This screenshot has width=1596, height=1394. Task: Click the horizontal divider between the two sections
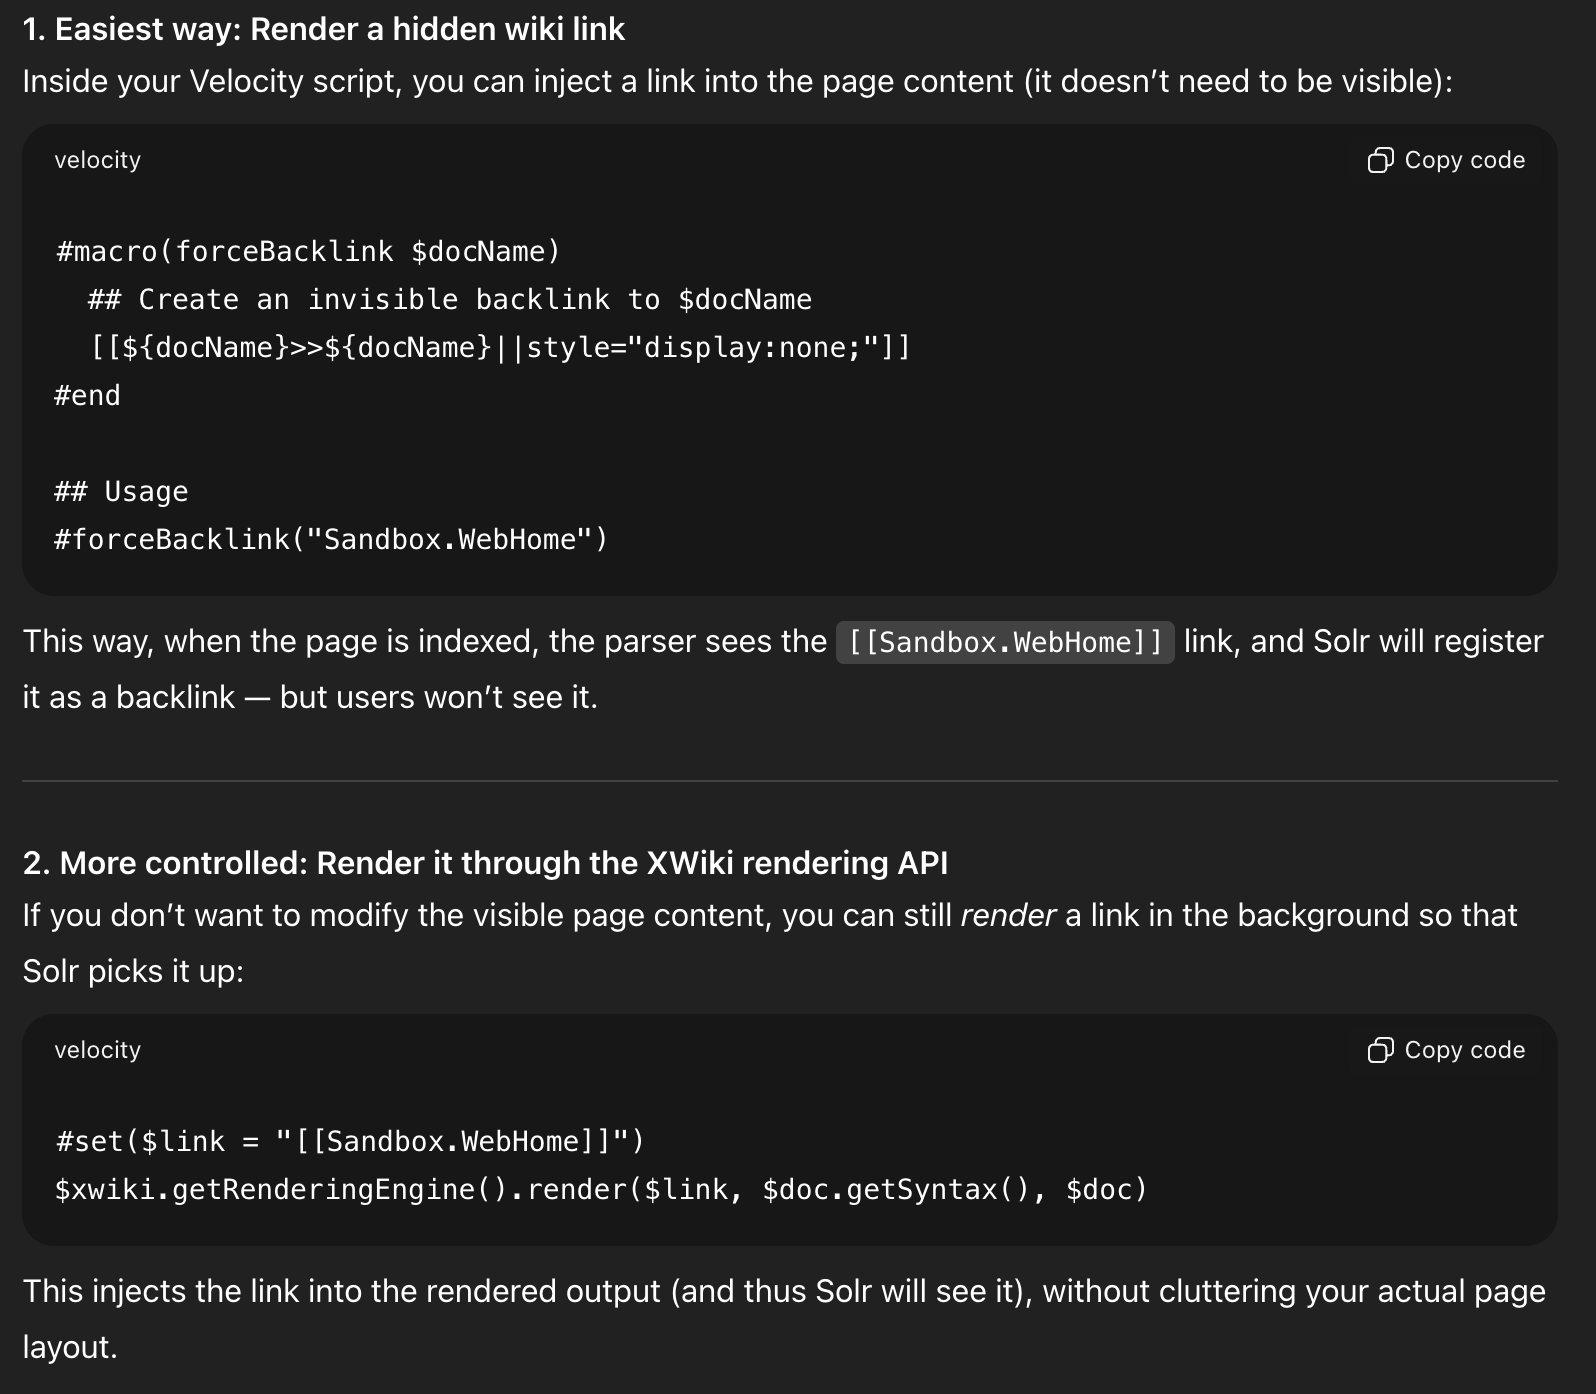pos(790,780)
